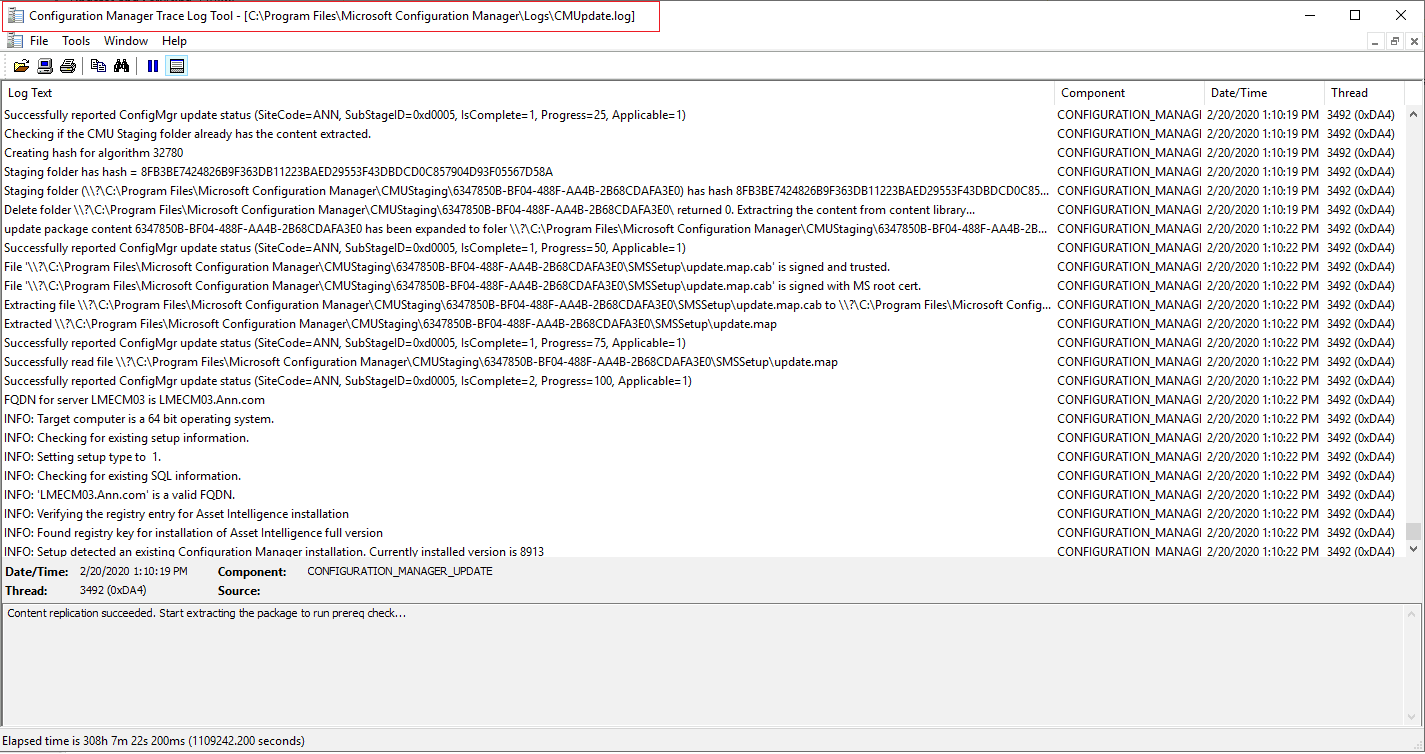Select 'Extracting file' update.map.cab row
Viewport: 1425px width, 754px height.
[x=702, y=305]
